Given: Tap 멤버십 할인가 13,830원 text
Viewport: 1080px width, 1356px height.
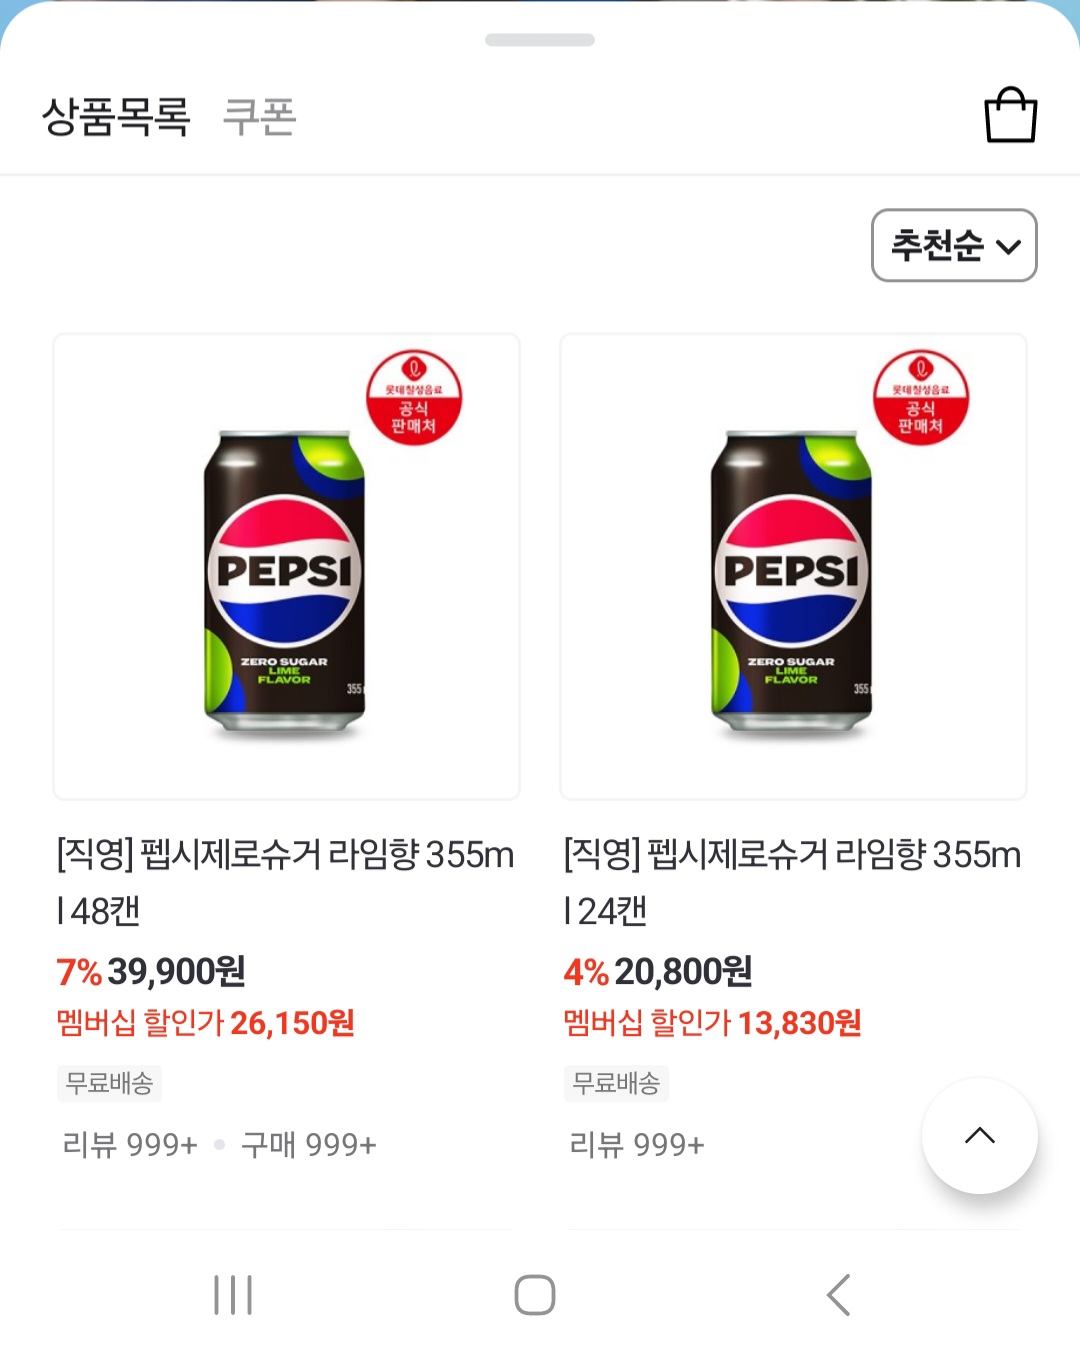Looking at the screenshot, I should [x=712, y=1023].
